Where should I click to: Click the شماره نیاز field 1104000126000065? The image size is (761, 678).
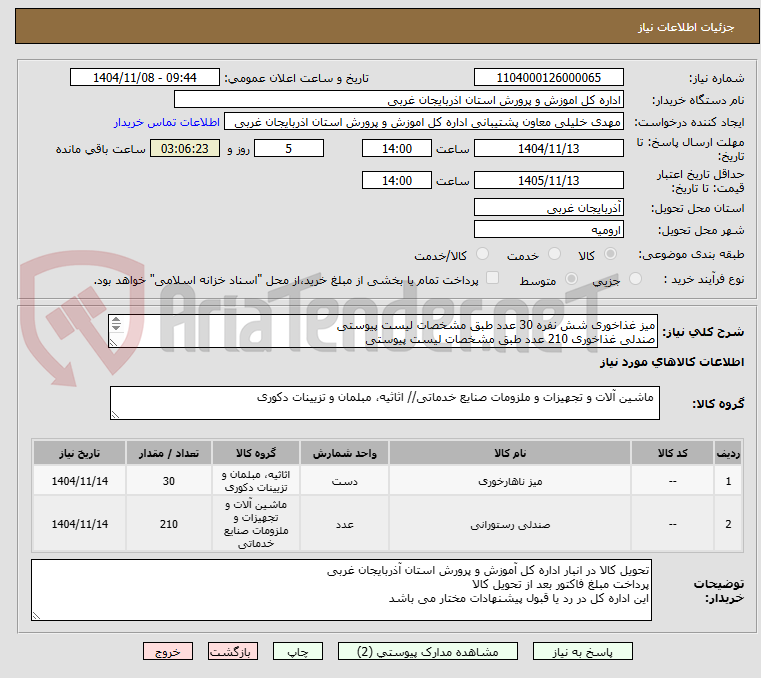click(x=548, y=78)
